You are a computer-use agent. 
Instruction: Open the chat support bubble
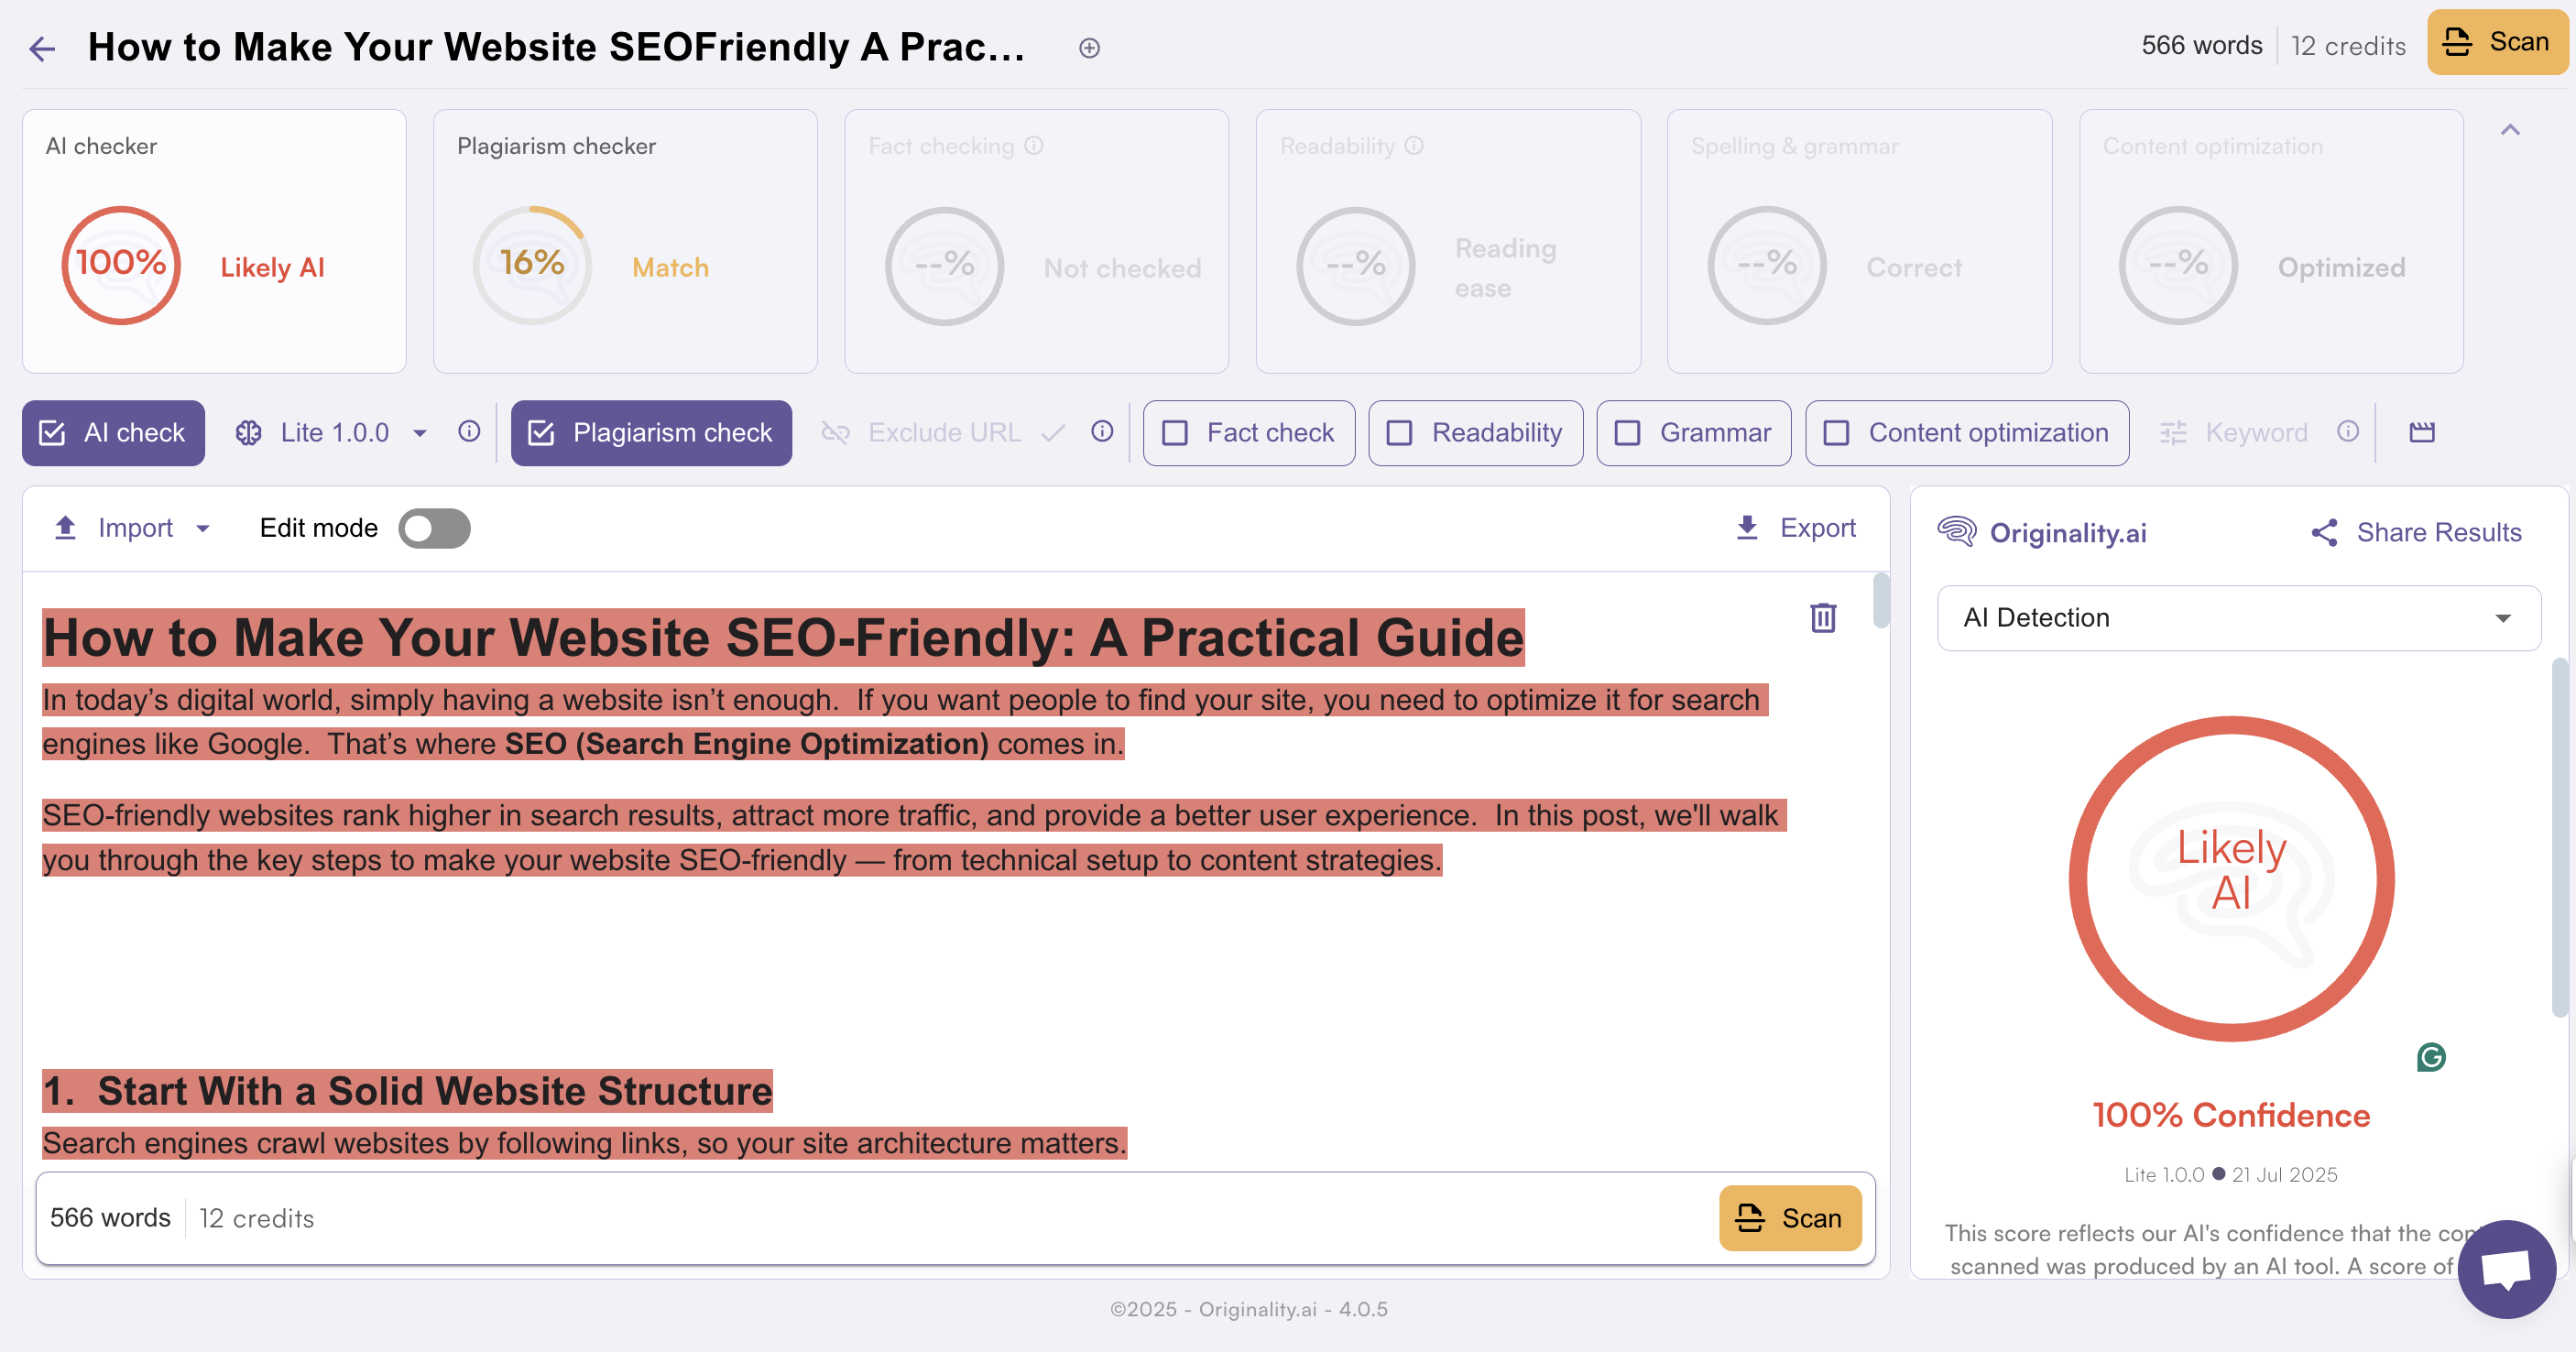point(2506,1269)
